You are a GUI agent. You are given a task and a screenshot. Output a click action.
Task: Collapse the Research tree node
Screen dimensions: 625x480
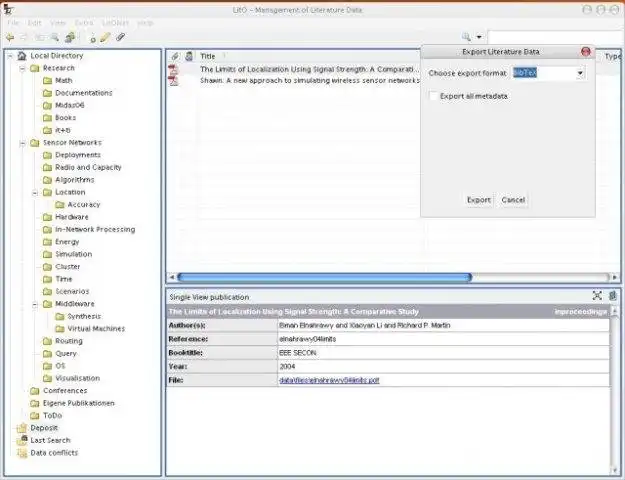point(23,69)
